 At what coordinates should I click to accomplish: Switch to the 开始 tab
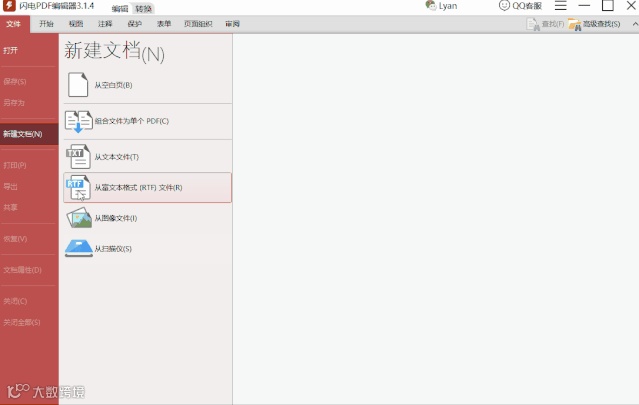(46, 24)
